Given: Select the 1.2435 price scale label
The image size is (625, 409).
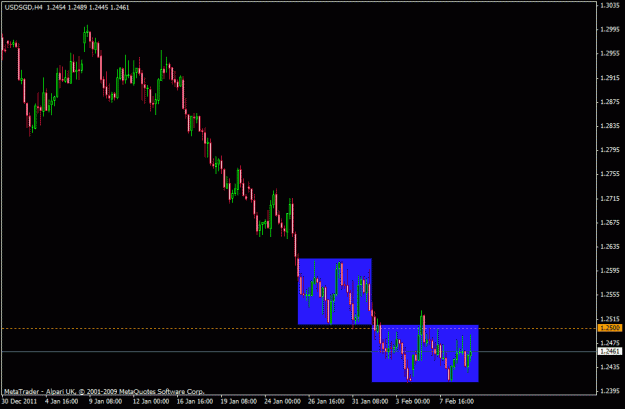Looking at the screenshot, I should [x=610, y=366].
